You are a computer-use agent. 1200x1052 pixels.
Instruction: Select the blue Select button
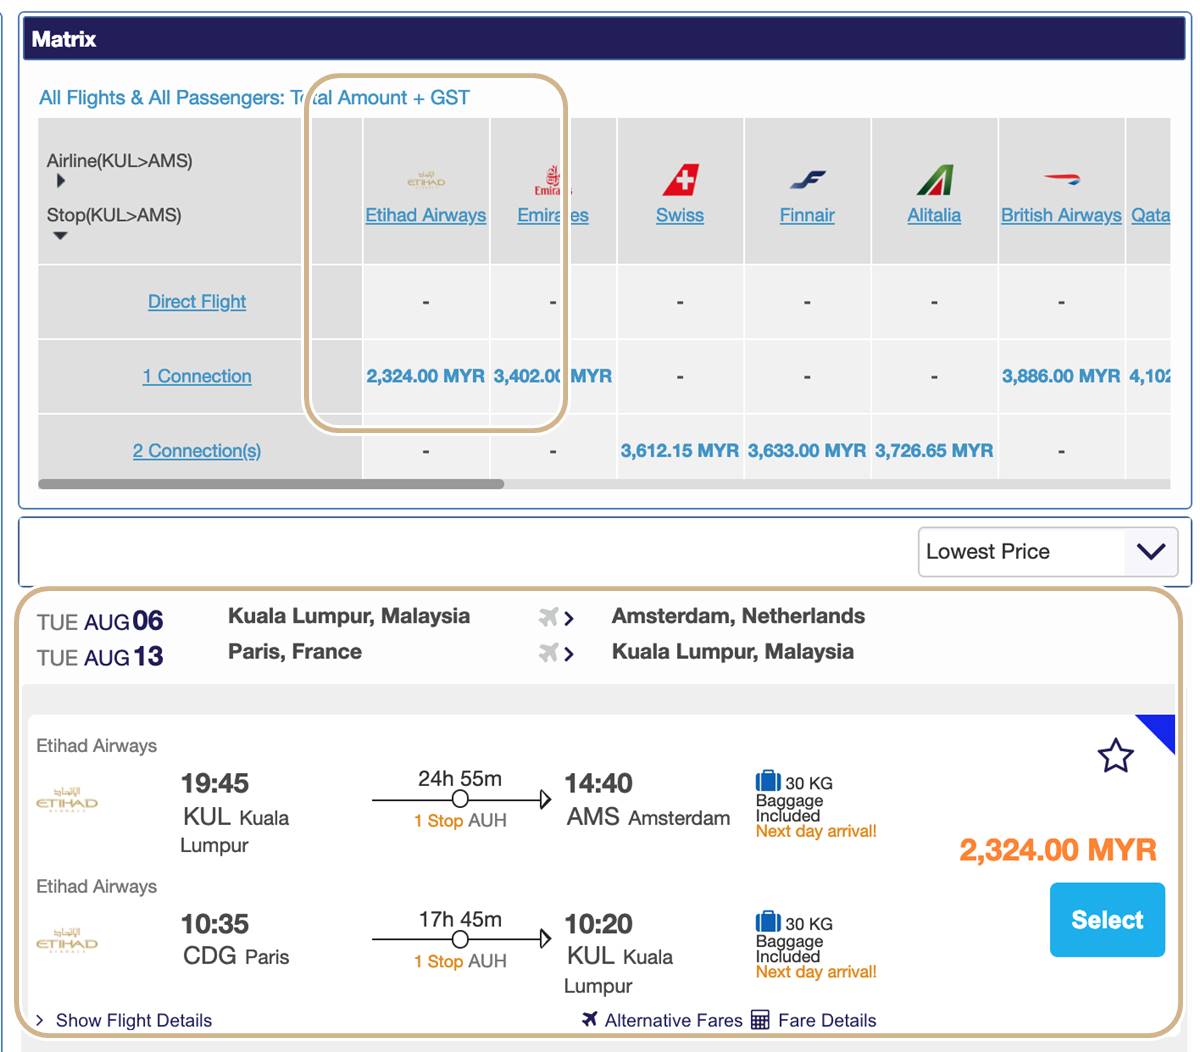(x=1107, y=920)
